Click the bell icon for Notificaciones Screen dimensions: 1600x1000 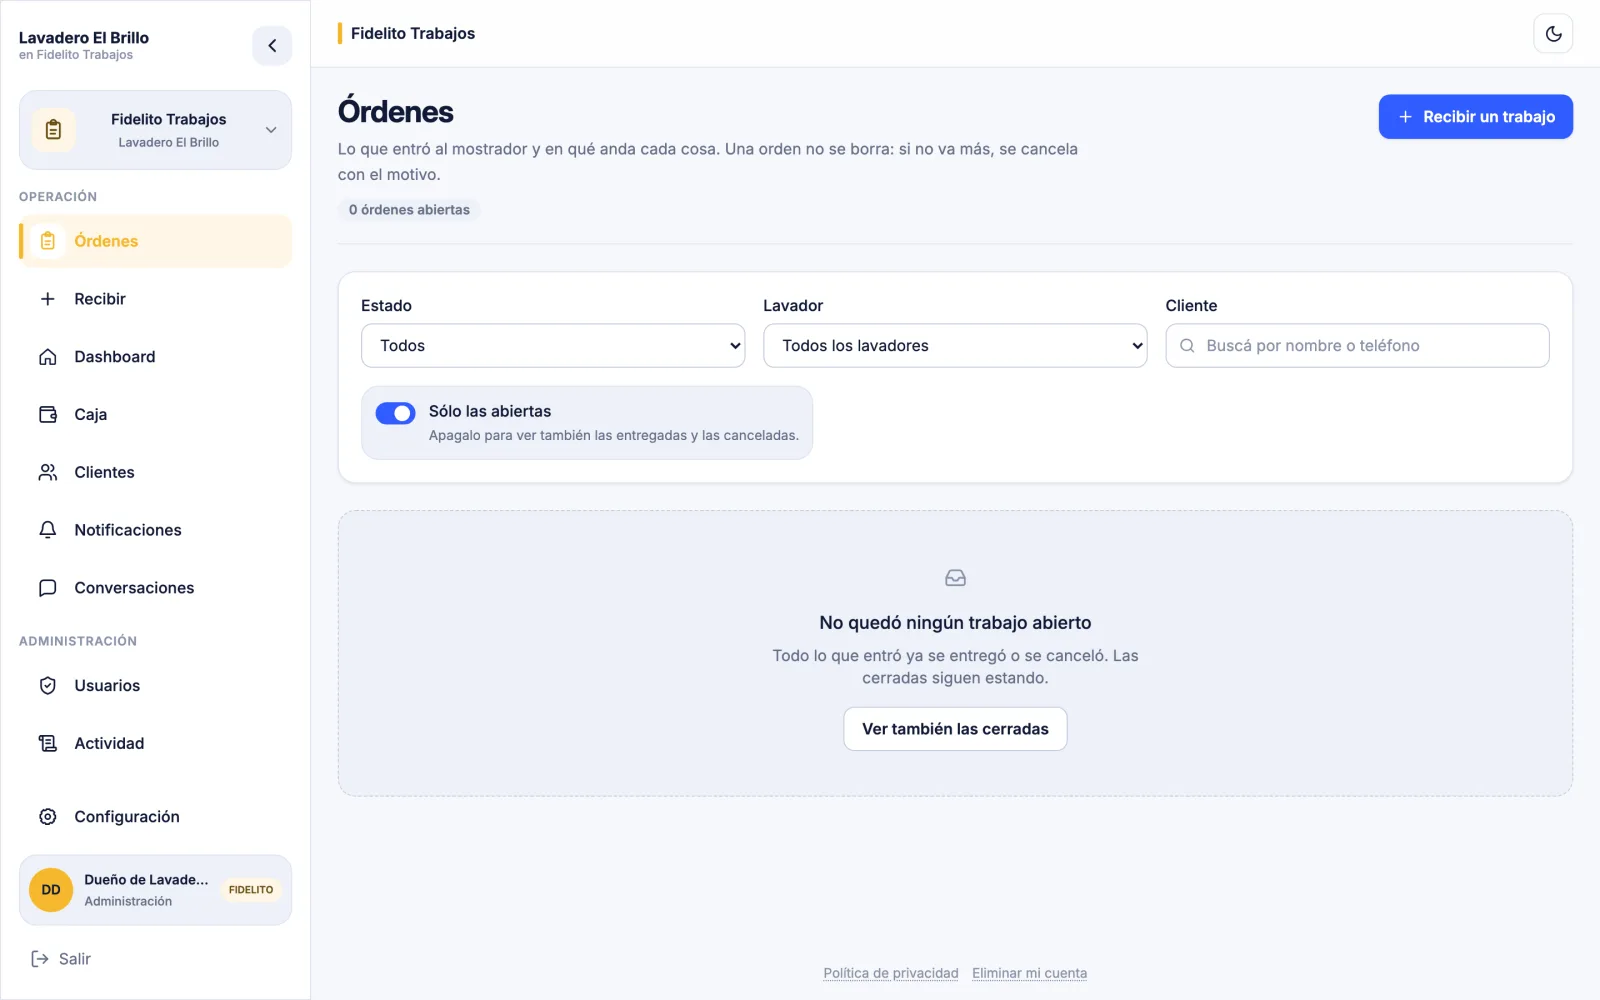pos(48,530)
